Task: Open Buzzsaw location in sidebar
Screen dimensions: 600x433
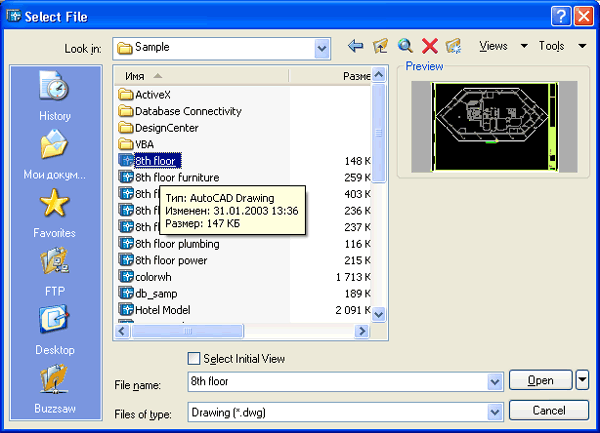Action: pos(55,390)
